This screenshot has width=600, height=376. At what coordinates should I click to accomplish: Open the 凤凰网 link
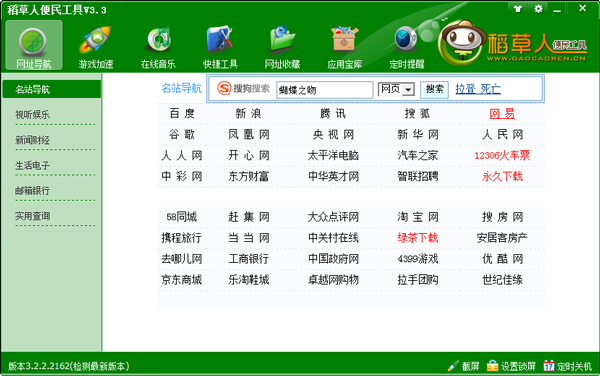(249, 135)
